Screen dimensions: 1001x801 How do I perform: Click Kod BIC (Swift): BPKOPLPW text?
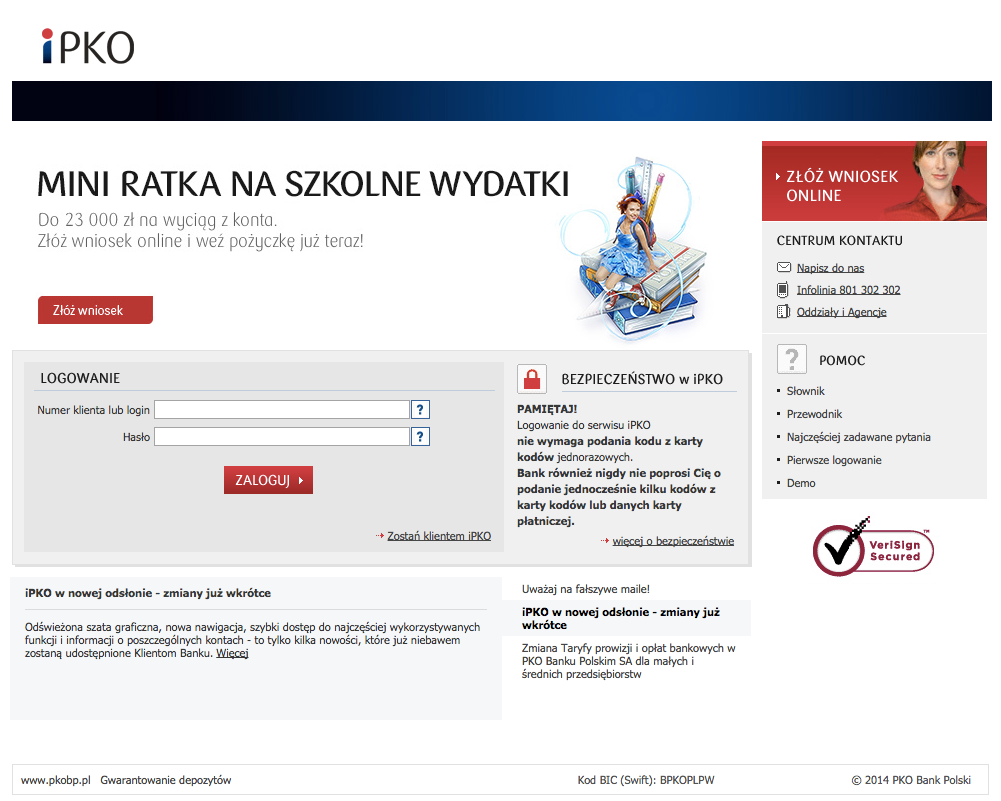(645, 780)
